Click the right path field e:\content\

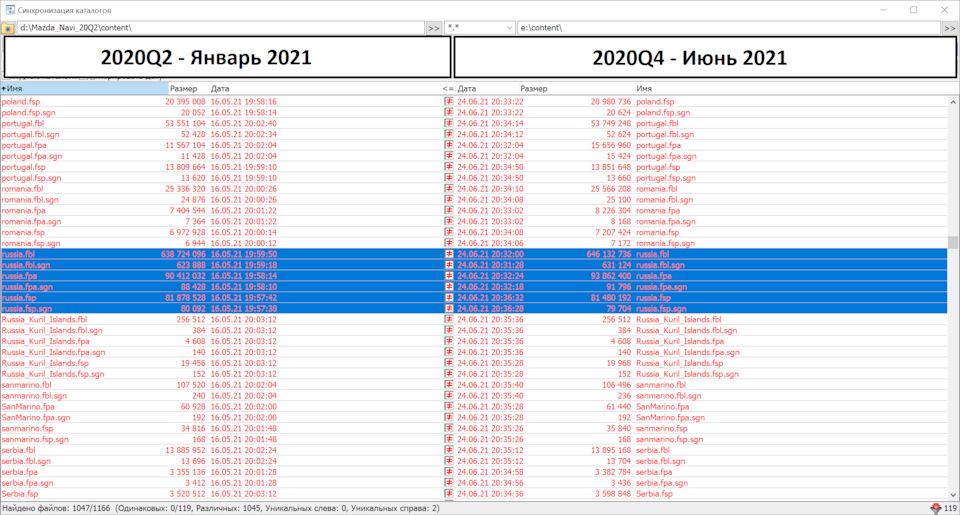point(729,28)
